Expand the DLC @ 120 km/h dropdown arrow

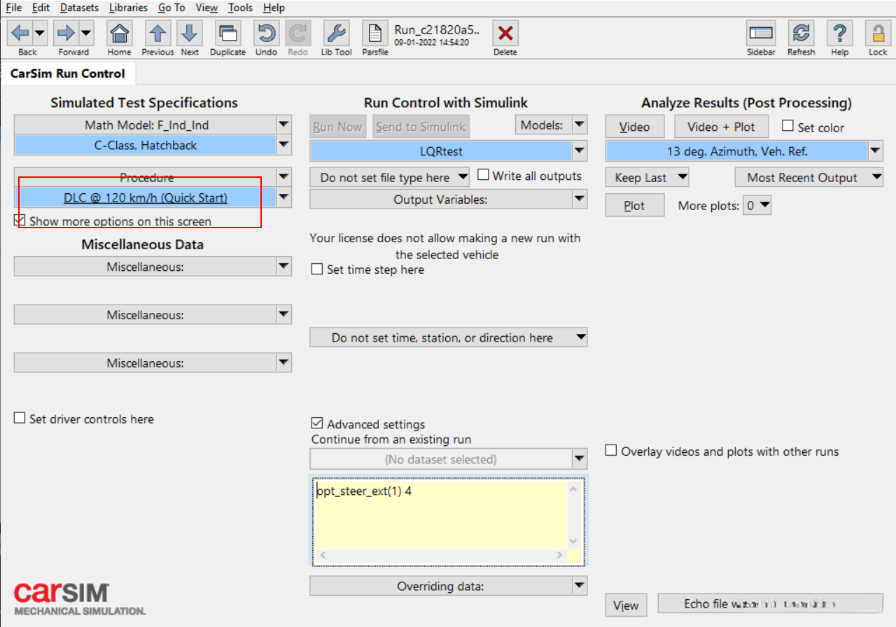pos(283,197)
